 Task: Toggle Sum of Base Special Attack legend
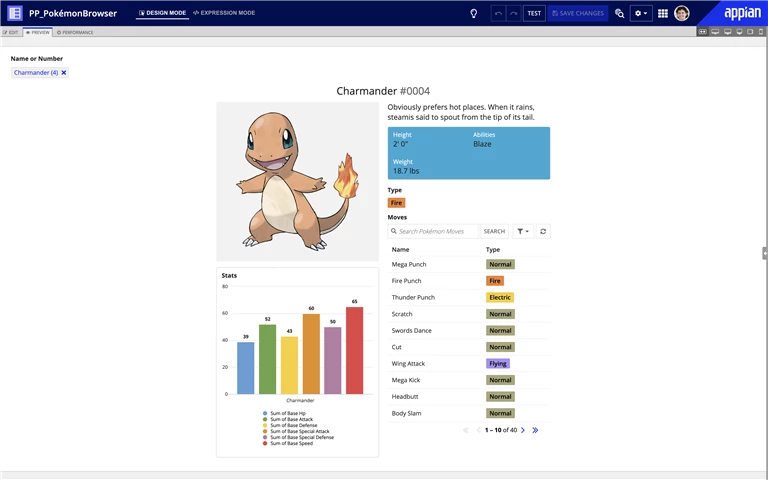click(x=296, y=432)
